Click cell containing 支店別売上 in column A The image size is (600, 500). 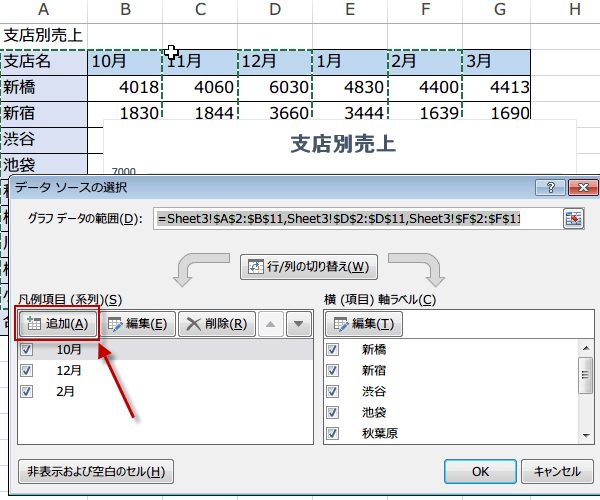tap(44, 36)
